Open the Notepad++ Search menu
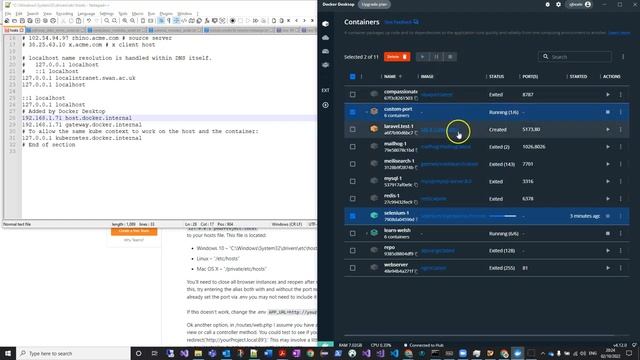This screenshot has width=640, height=360. [x=33, y=13]
